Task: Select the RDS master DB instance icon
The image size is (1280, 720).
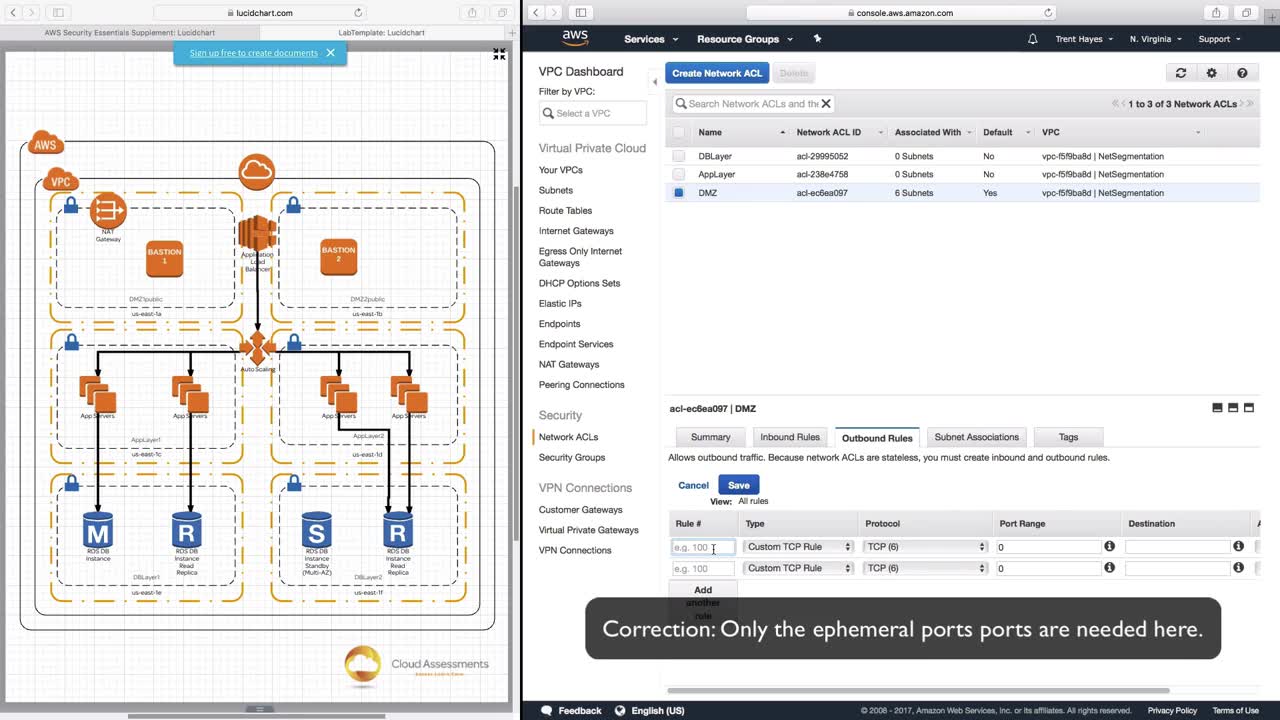Action: point(98,529)
